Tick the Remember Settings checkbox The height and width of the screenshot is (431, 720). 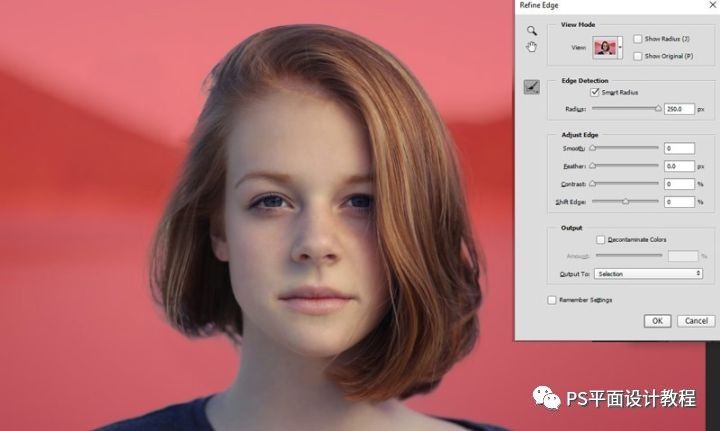pos(552,300)
